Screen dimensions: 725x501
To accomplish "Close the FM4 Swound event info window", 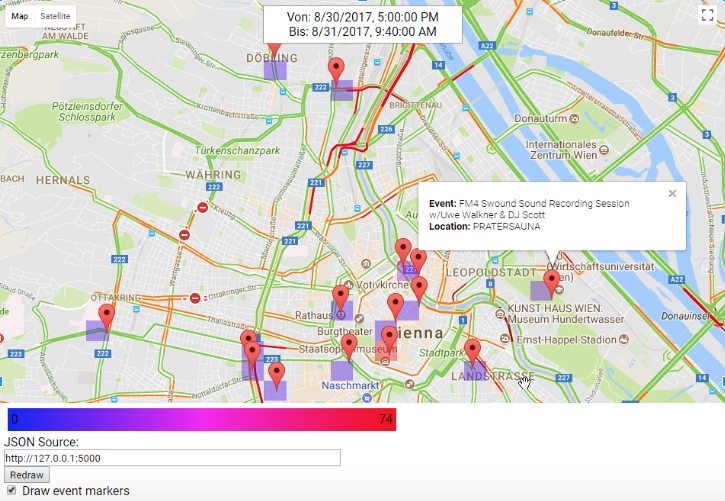I will pos(672,194).
